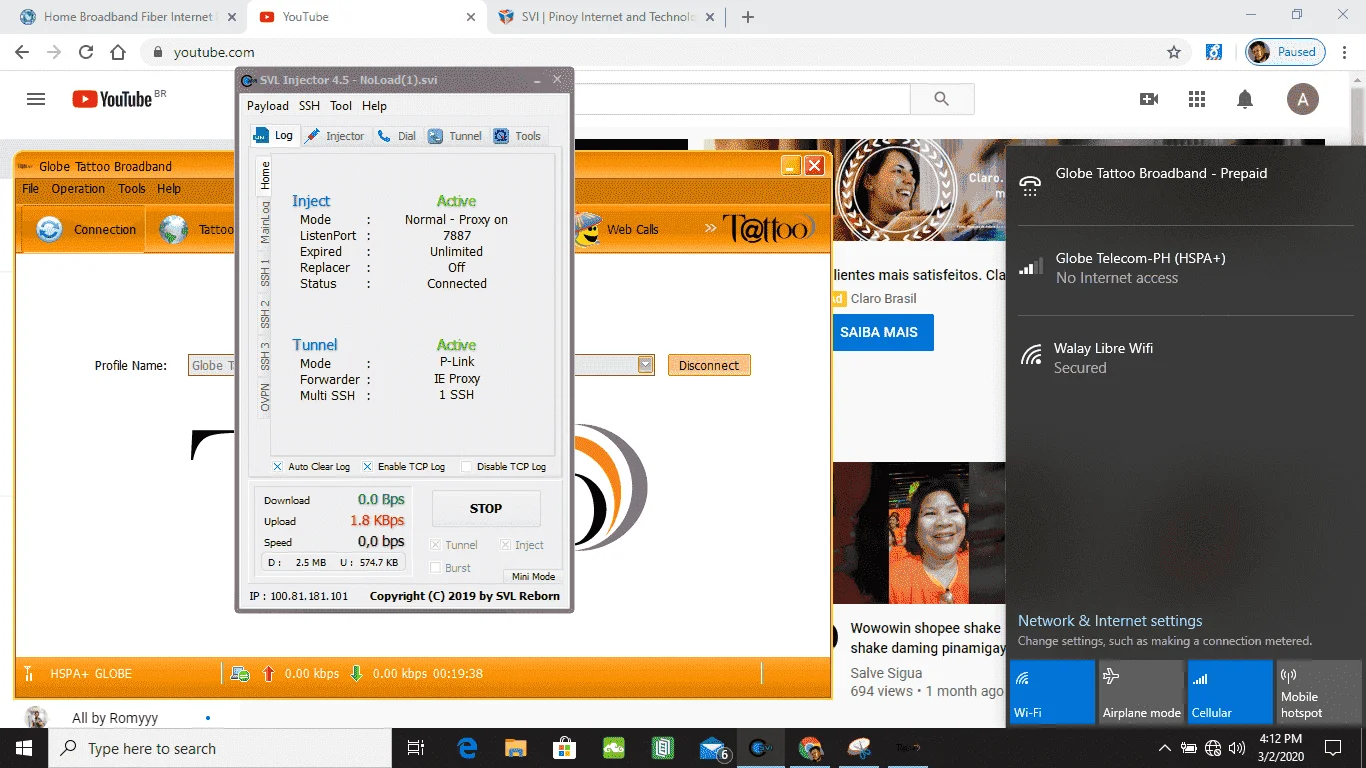
Task: Open the Payload menu in SVL Injector
Action: [x=268, y=106]
